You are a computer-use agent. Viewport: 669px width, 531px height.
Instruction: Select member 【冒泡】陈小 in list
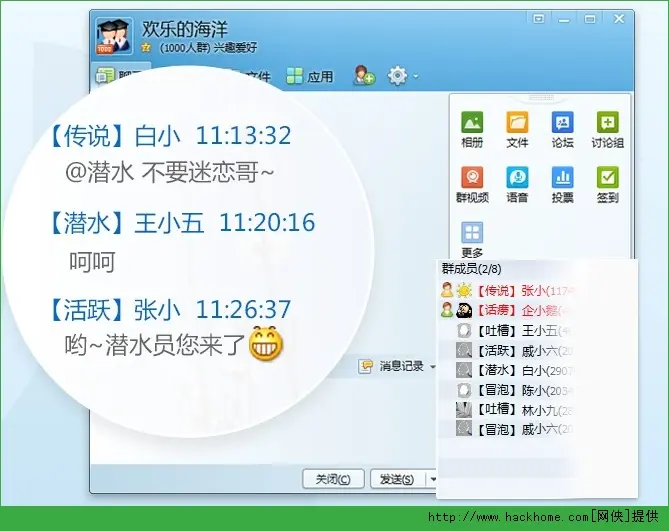coord(508,390)
